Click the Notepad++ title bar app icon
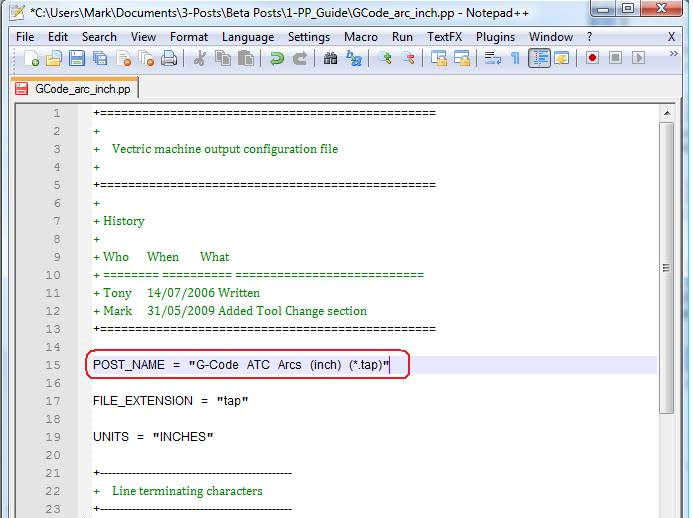The height and width of the screenshot is (518, 693). [17, 12]
